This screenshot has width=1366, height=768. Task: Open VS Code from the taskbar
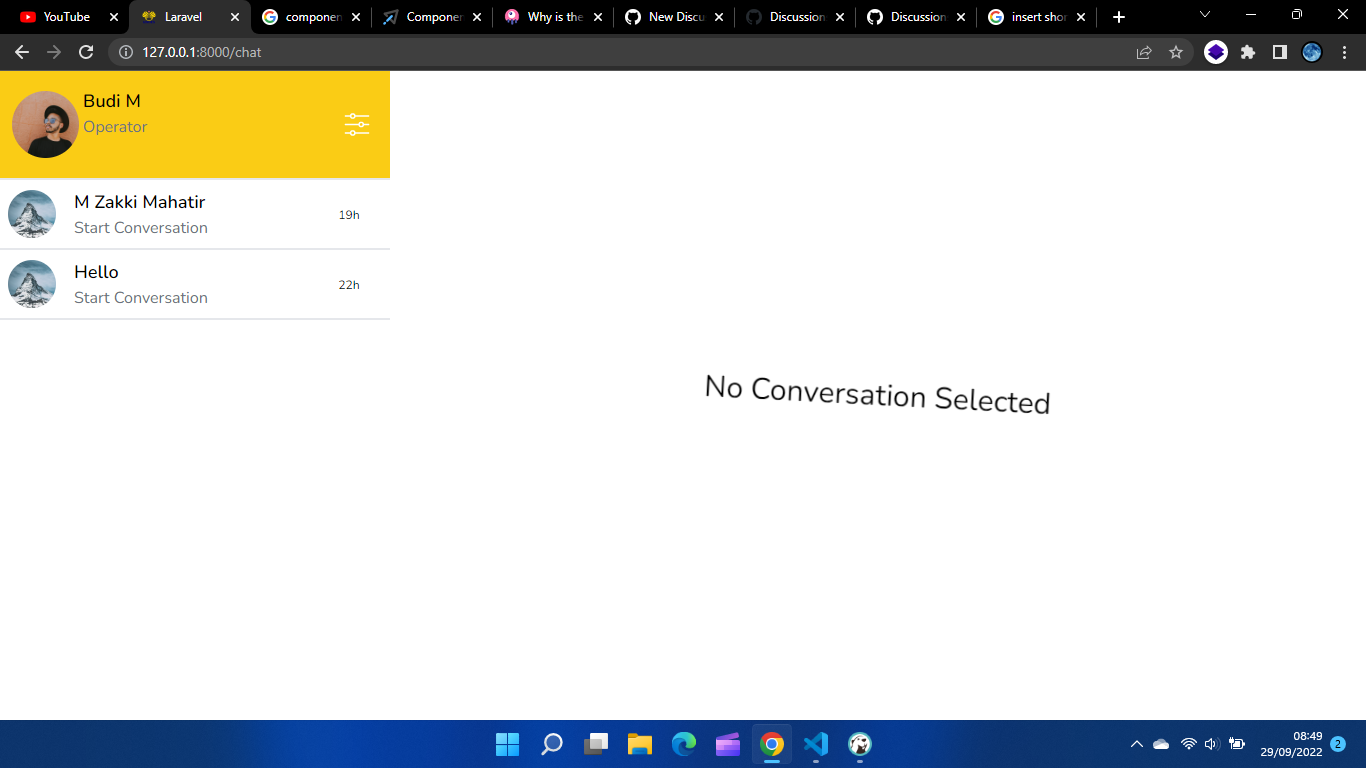point(816,744)
